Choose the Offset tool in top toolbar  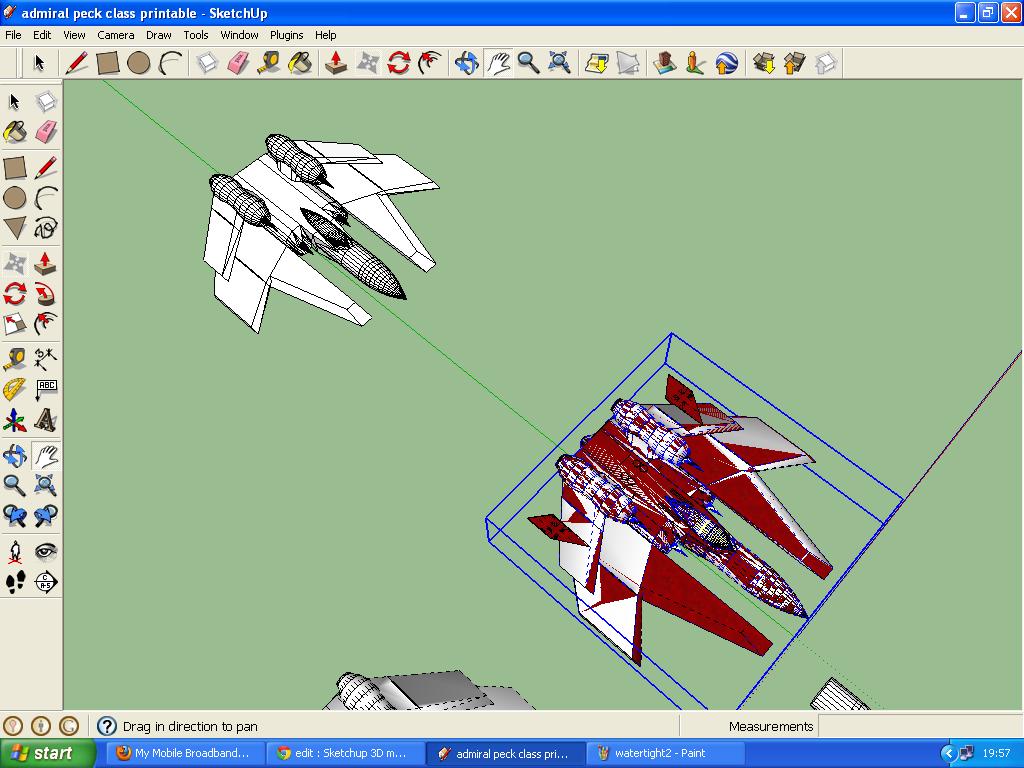click(x=430, y=63)
